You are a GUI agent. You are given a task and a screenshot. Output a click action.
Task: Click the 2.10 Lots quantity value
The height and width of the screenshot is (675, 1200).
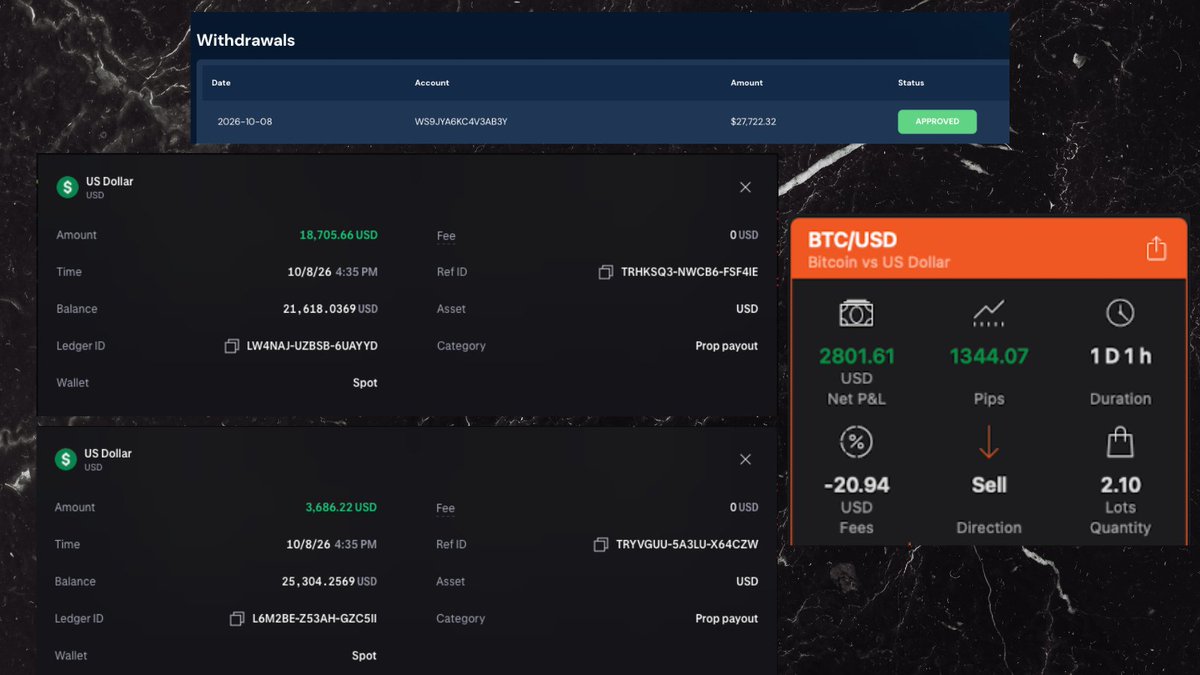1120,485
